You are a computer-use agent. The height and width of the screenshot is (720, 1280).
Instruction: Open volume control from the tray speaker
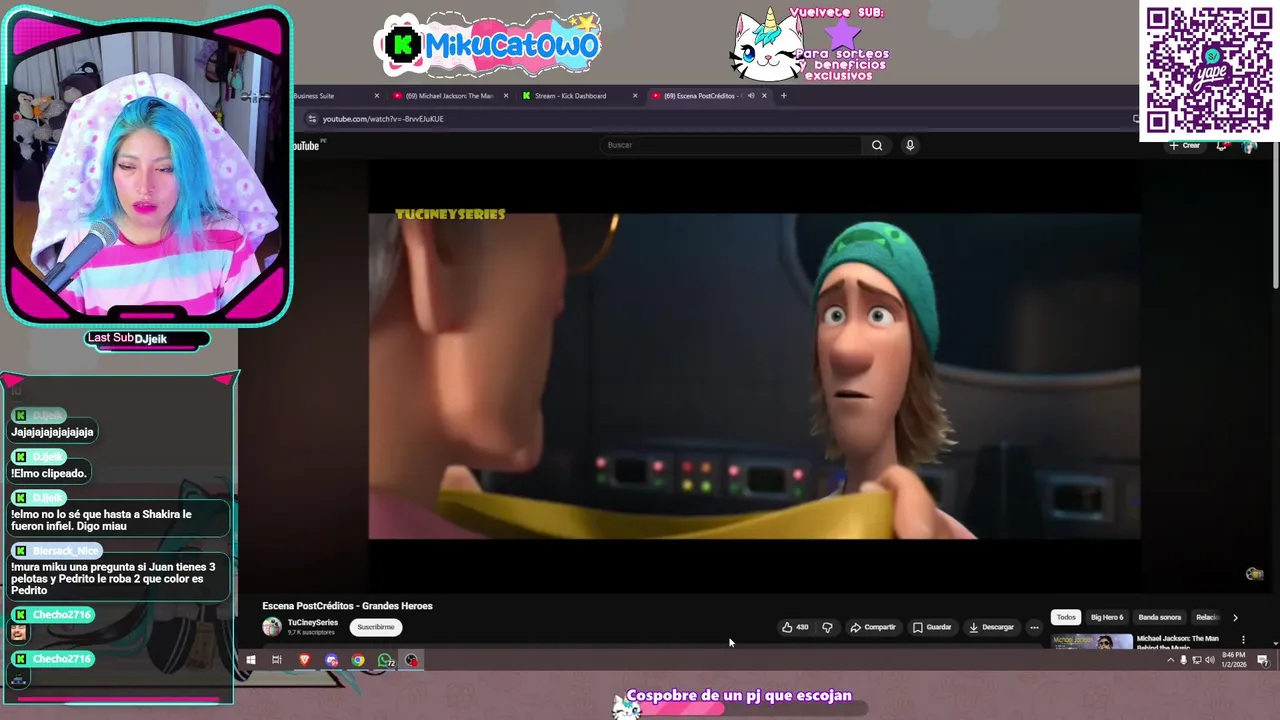[1210, 660]
